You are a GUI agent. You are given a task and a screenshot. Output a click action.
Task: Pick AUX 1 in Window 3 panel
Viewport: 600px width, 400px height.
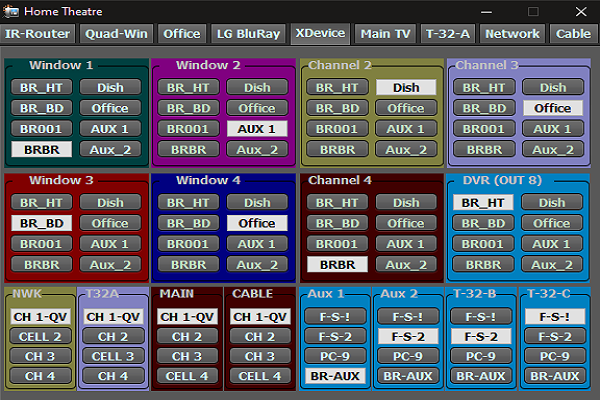click(110, 244)
